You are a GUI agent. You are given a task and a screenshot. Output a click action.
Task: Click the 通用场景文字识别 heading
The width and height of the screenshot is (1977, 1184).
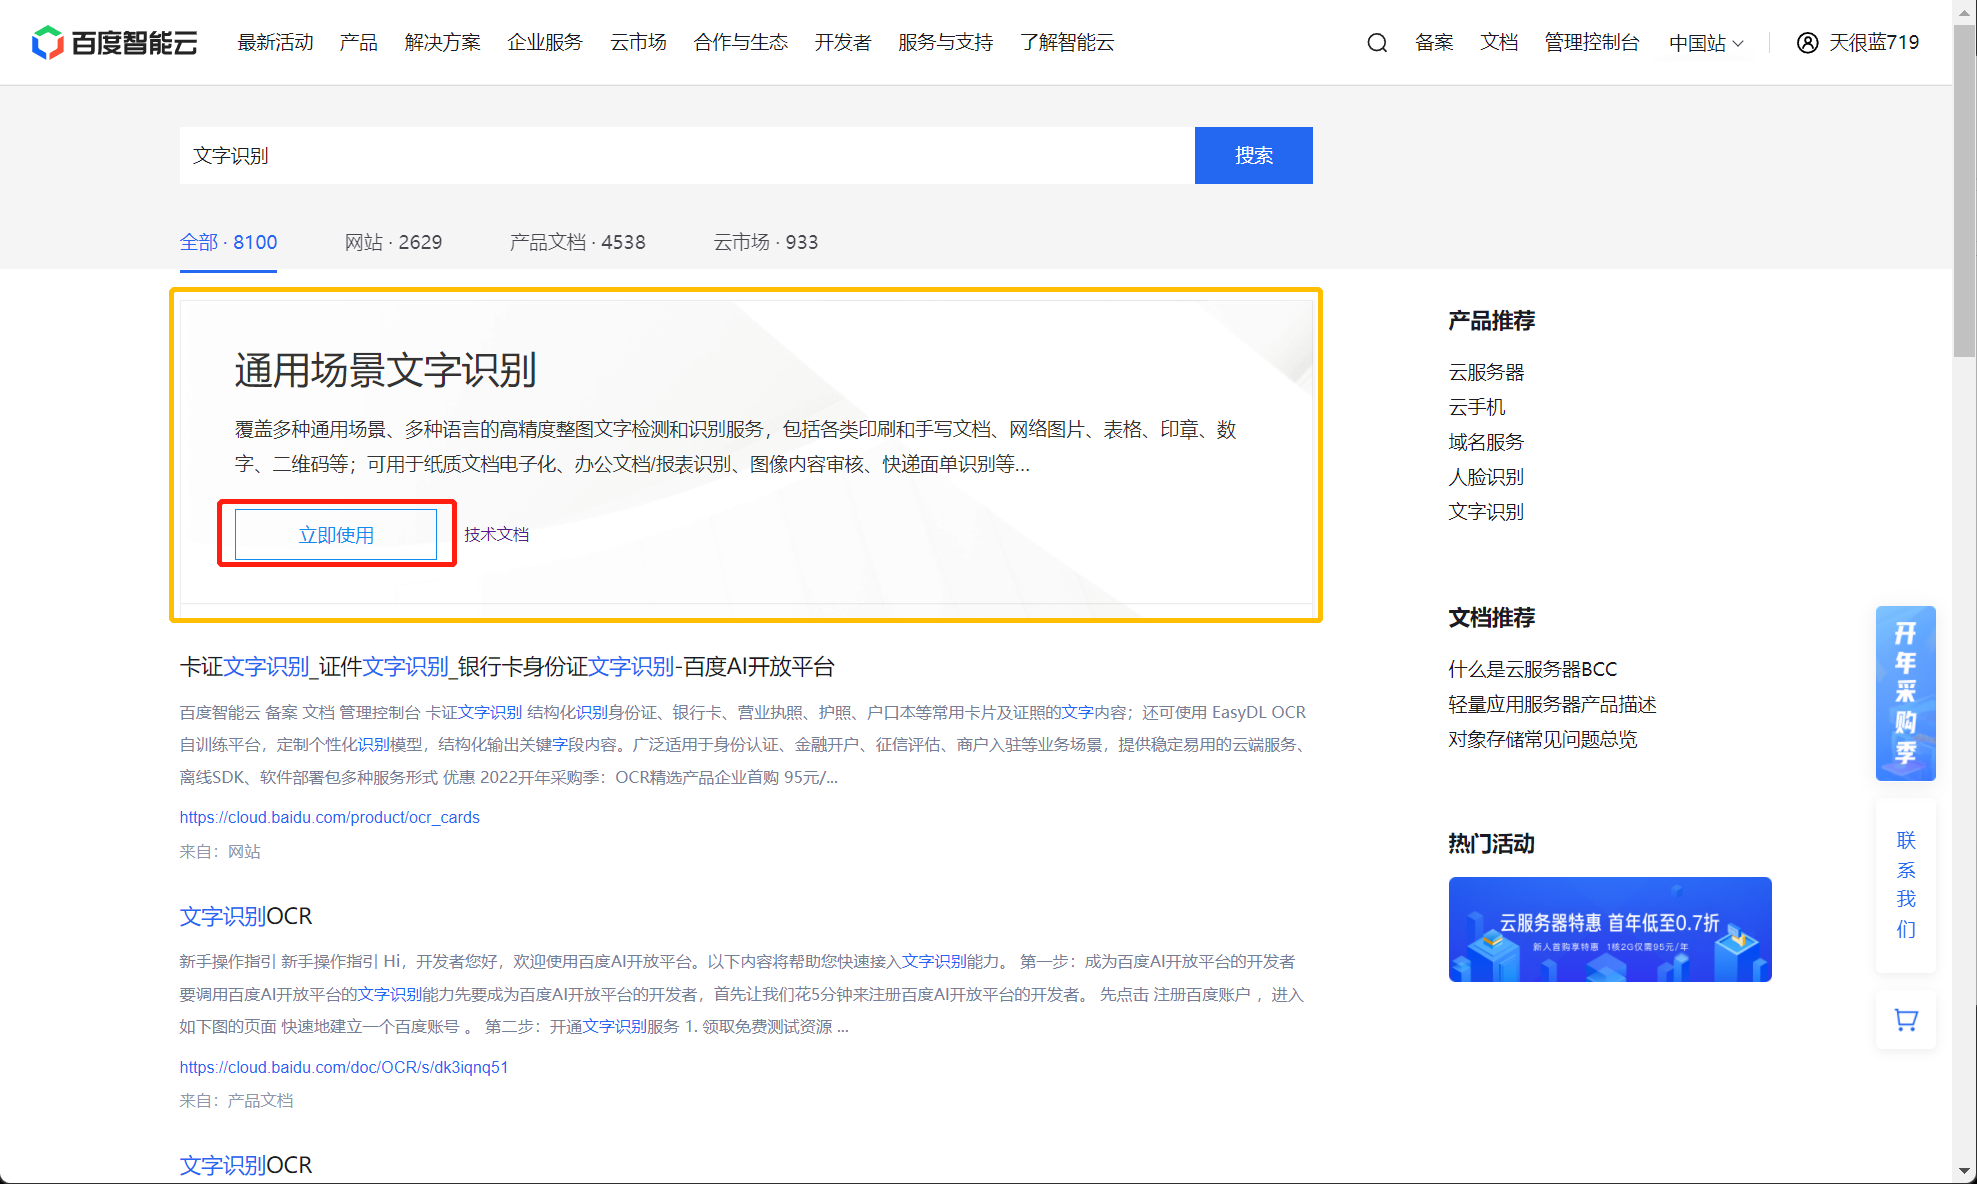point(385,370)
